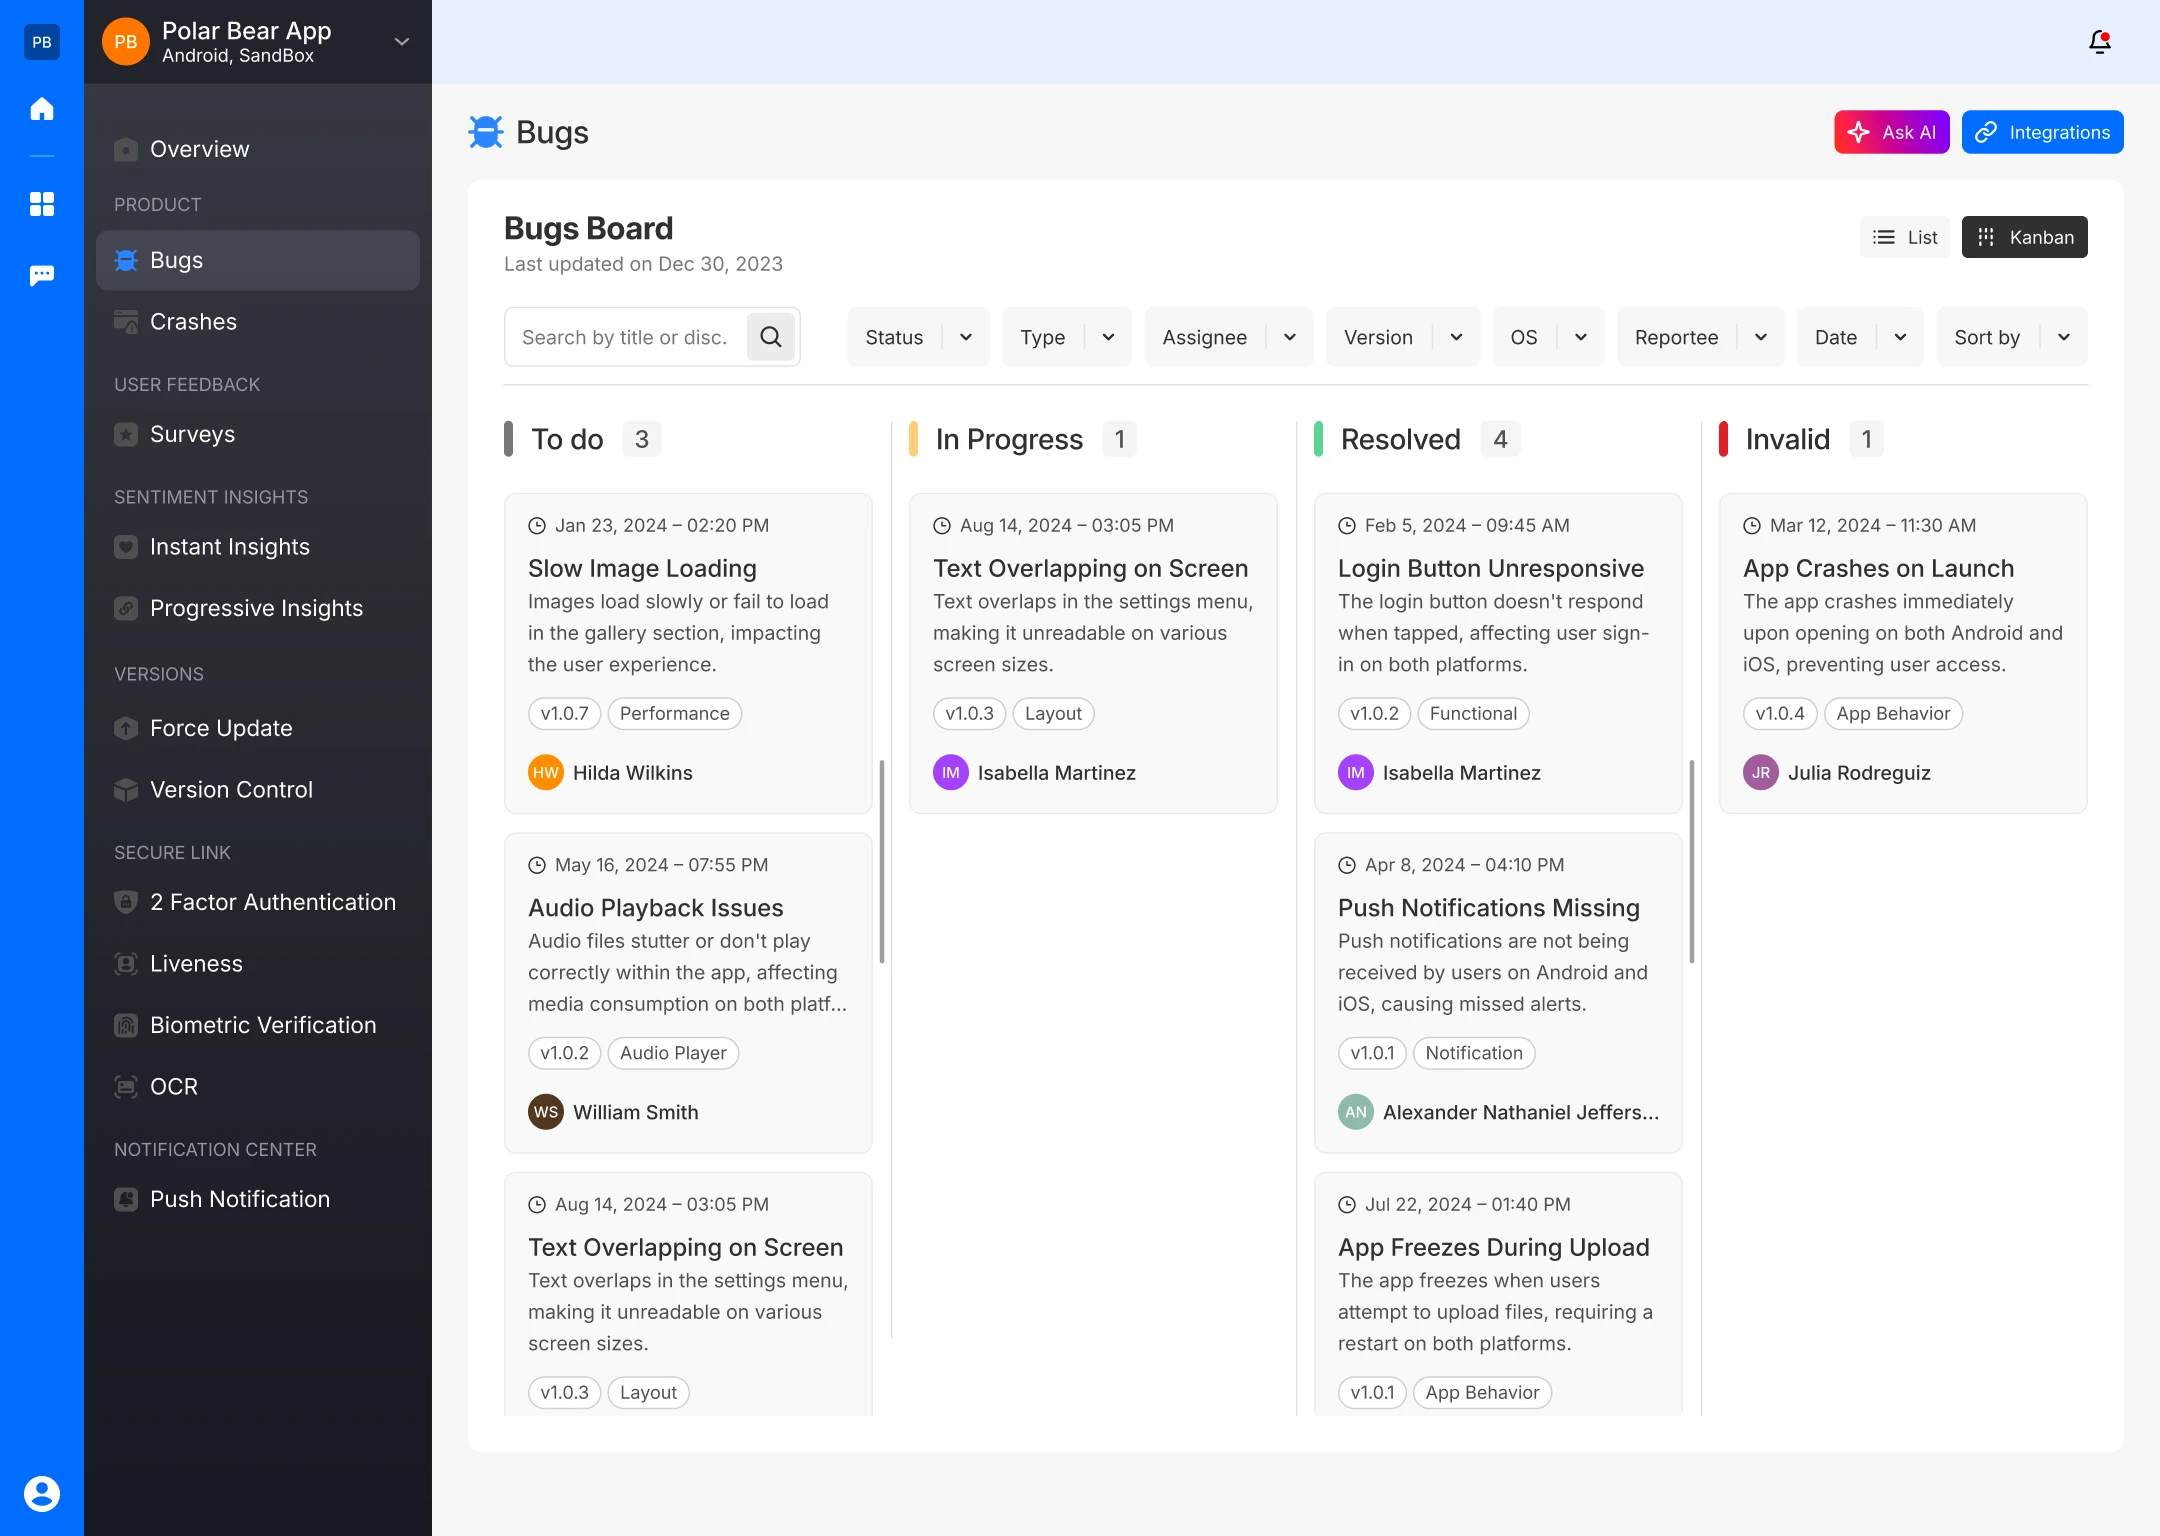The width and height of the screenshot is (2160, 1536).
Task: Click the Ask AI button
Action: tap(1891, 132)
